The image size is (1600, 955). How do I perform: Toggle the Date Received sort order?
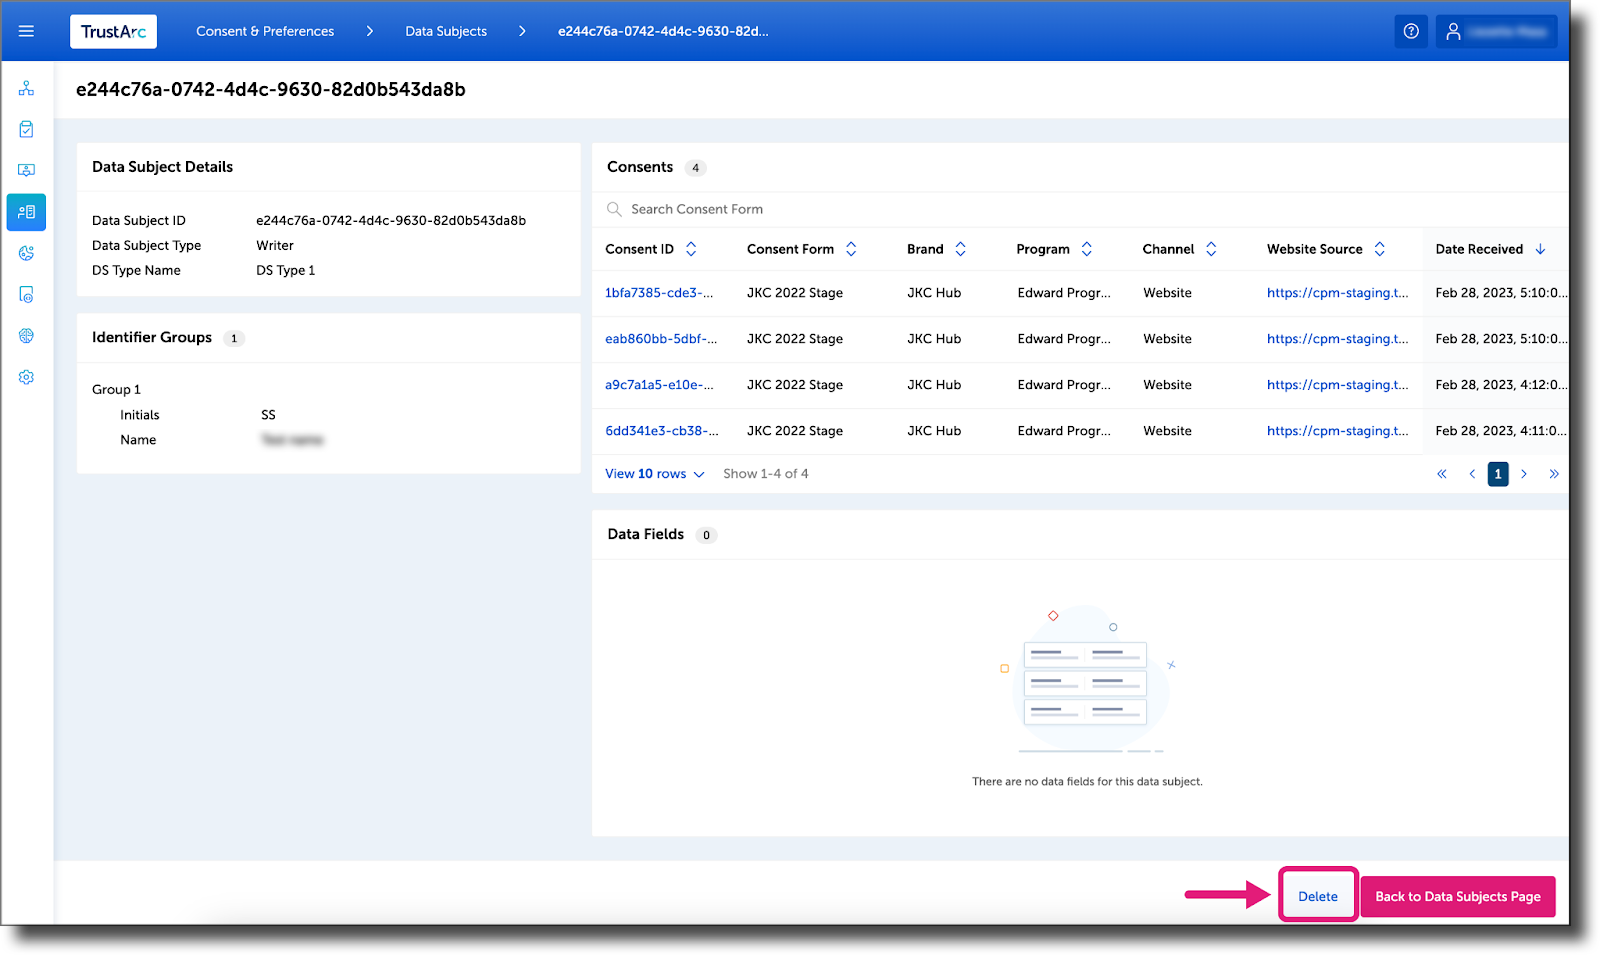(1540, 249)
